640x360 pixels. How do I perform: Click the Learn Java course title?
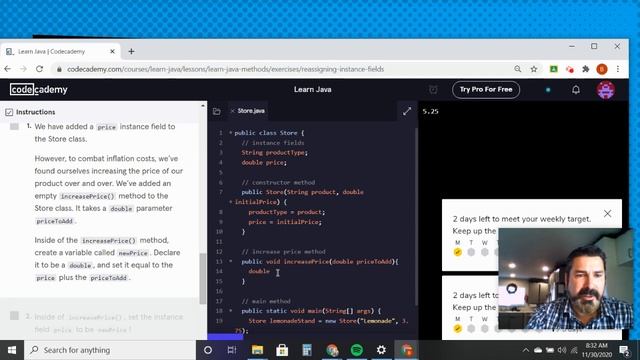[x=313, y=89]
